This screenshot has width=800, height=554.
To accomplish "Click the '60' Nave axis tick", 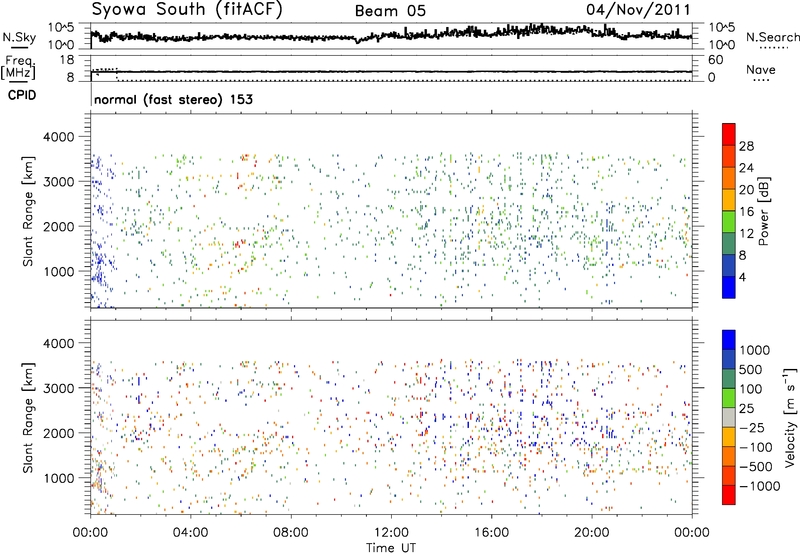I will [715, 60].
